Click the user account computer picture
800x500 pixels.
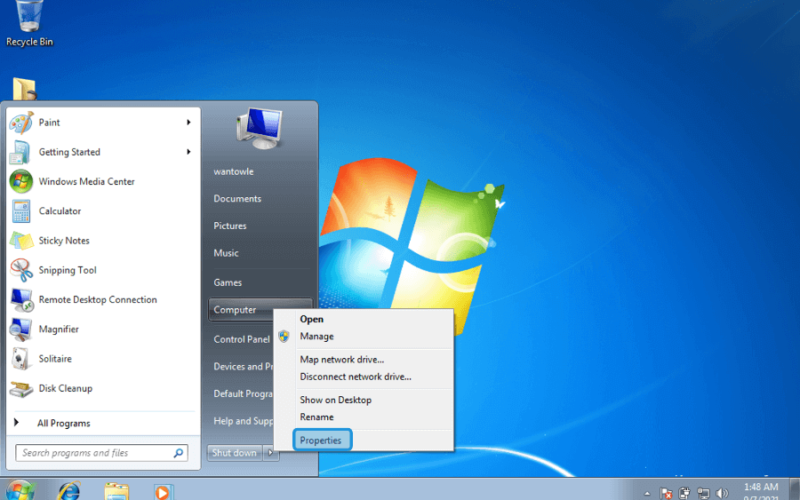point(260,128)
